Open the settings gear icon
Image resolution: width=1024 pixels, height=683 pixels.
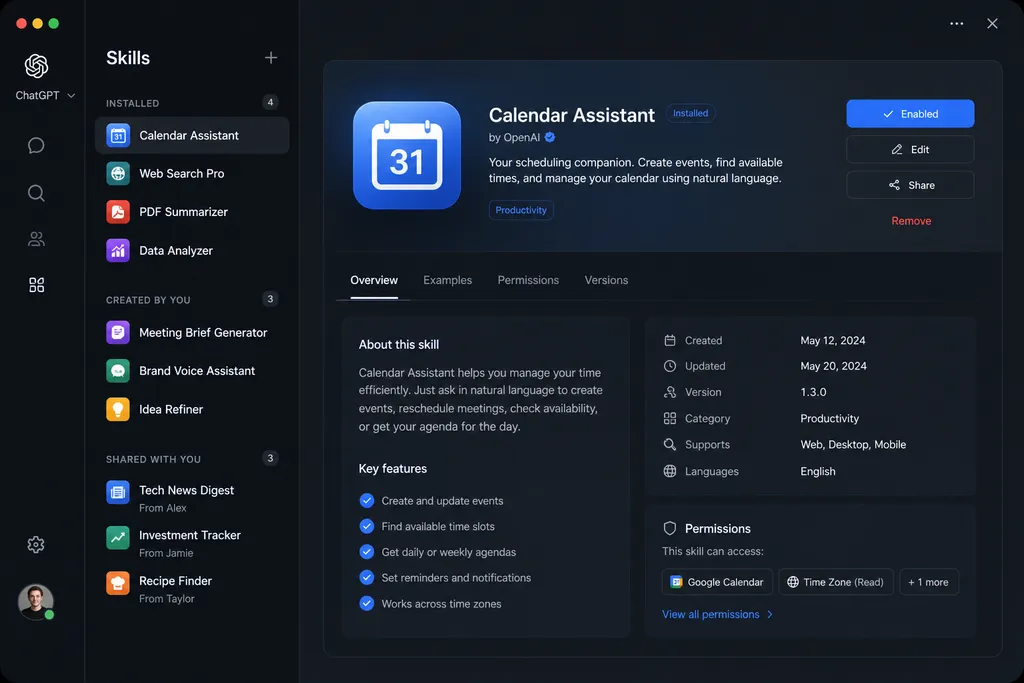coord(36,544)
